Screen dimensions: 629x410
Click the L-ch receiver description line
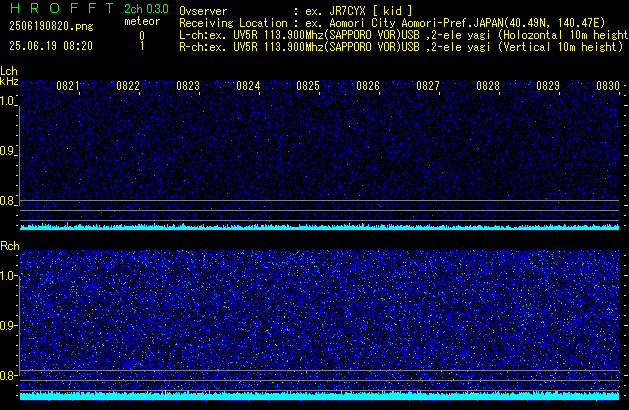tap(404, 35)
